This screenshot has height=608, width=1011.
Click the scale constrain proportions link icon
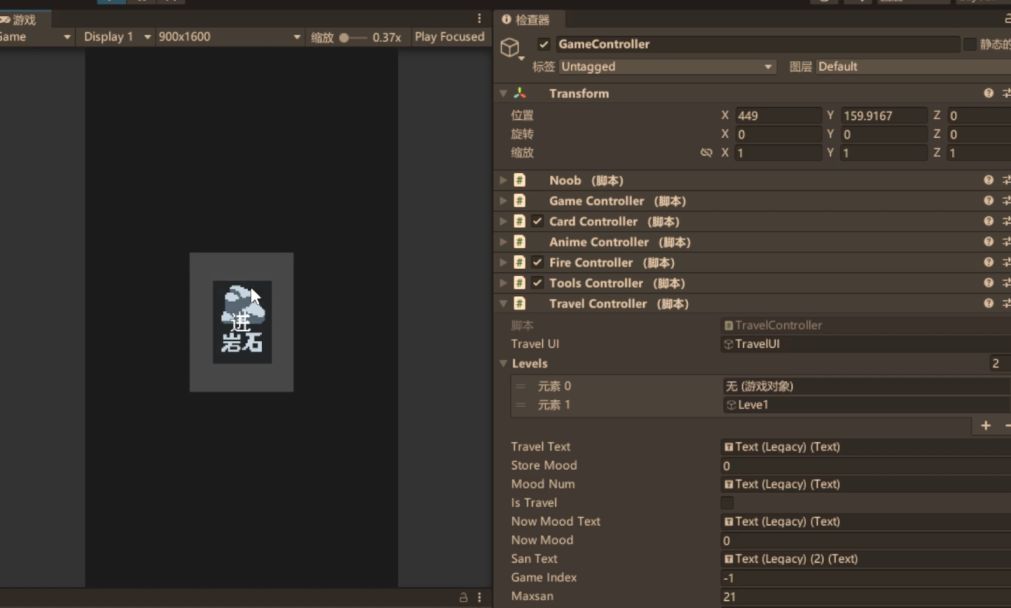click(707, 153)
